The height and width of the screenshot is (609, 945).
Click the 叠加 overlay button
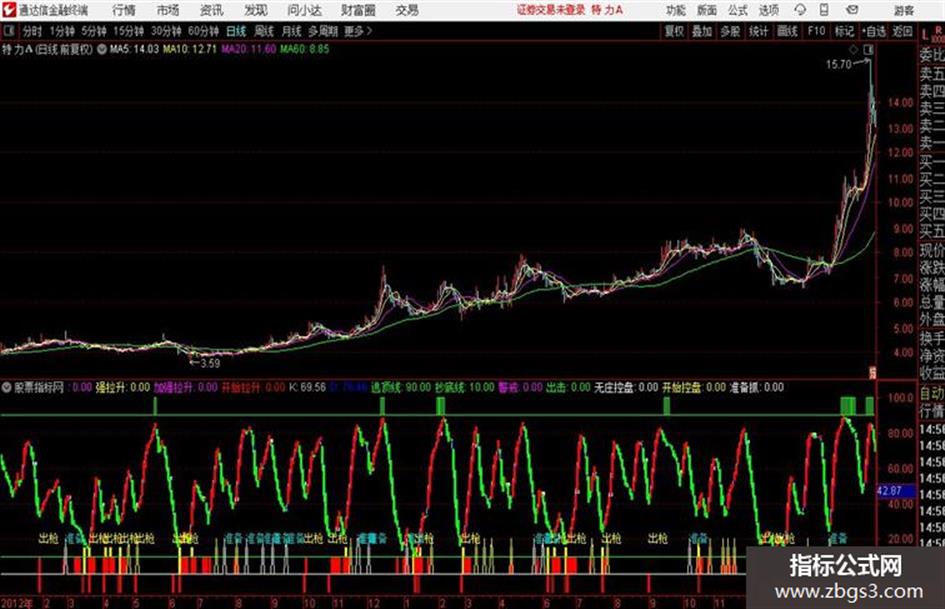[702, 31]
